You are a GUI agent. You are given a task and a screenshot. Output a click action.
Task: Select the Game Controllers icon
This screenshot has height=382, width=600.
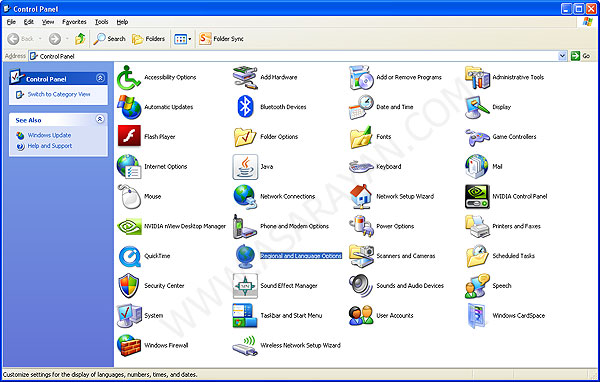coord(477,137)
